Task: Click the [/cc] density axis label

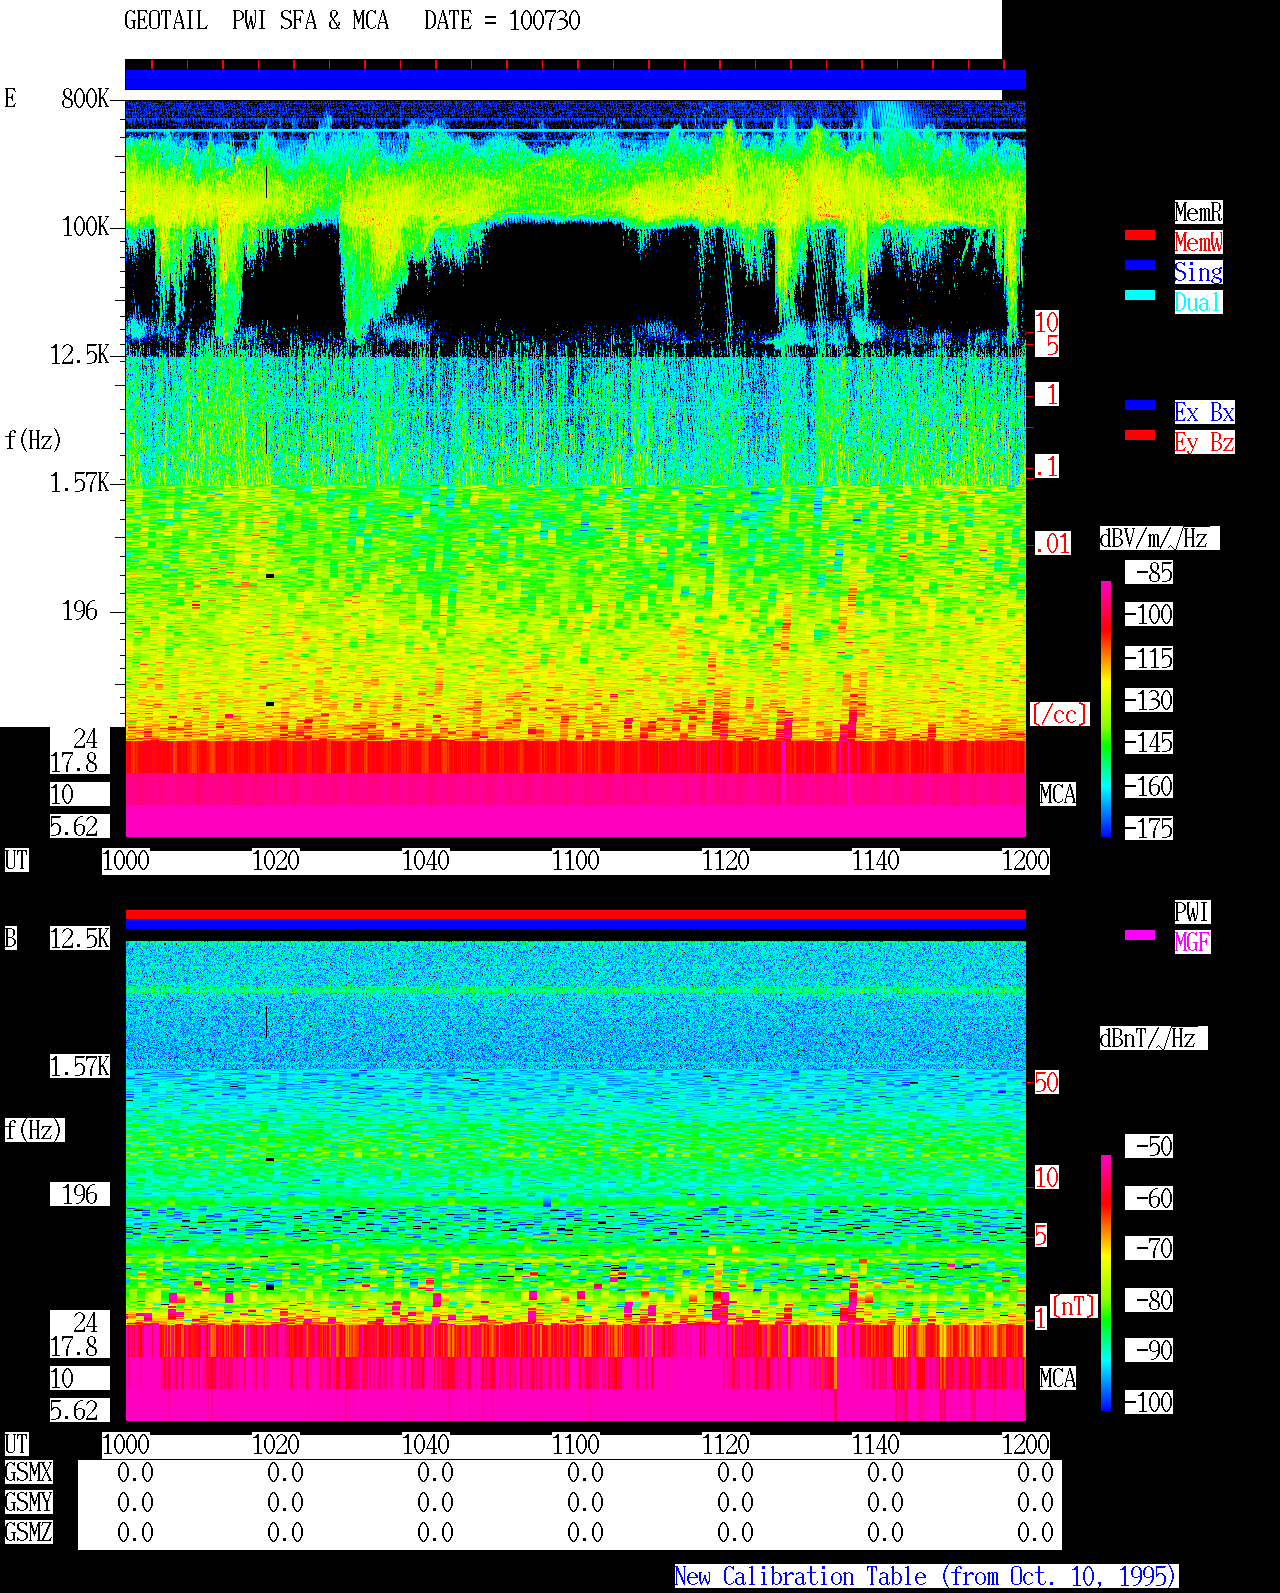Action: click(1059, 714)
